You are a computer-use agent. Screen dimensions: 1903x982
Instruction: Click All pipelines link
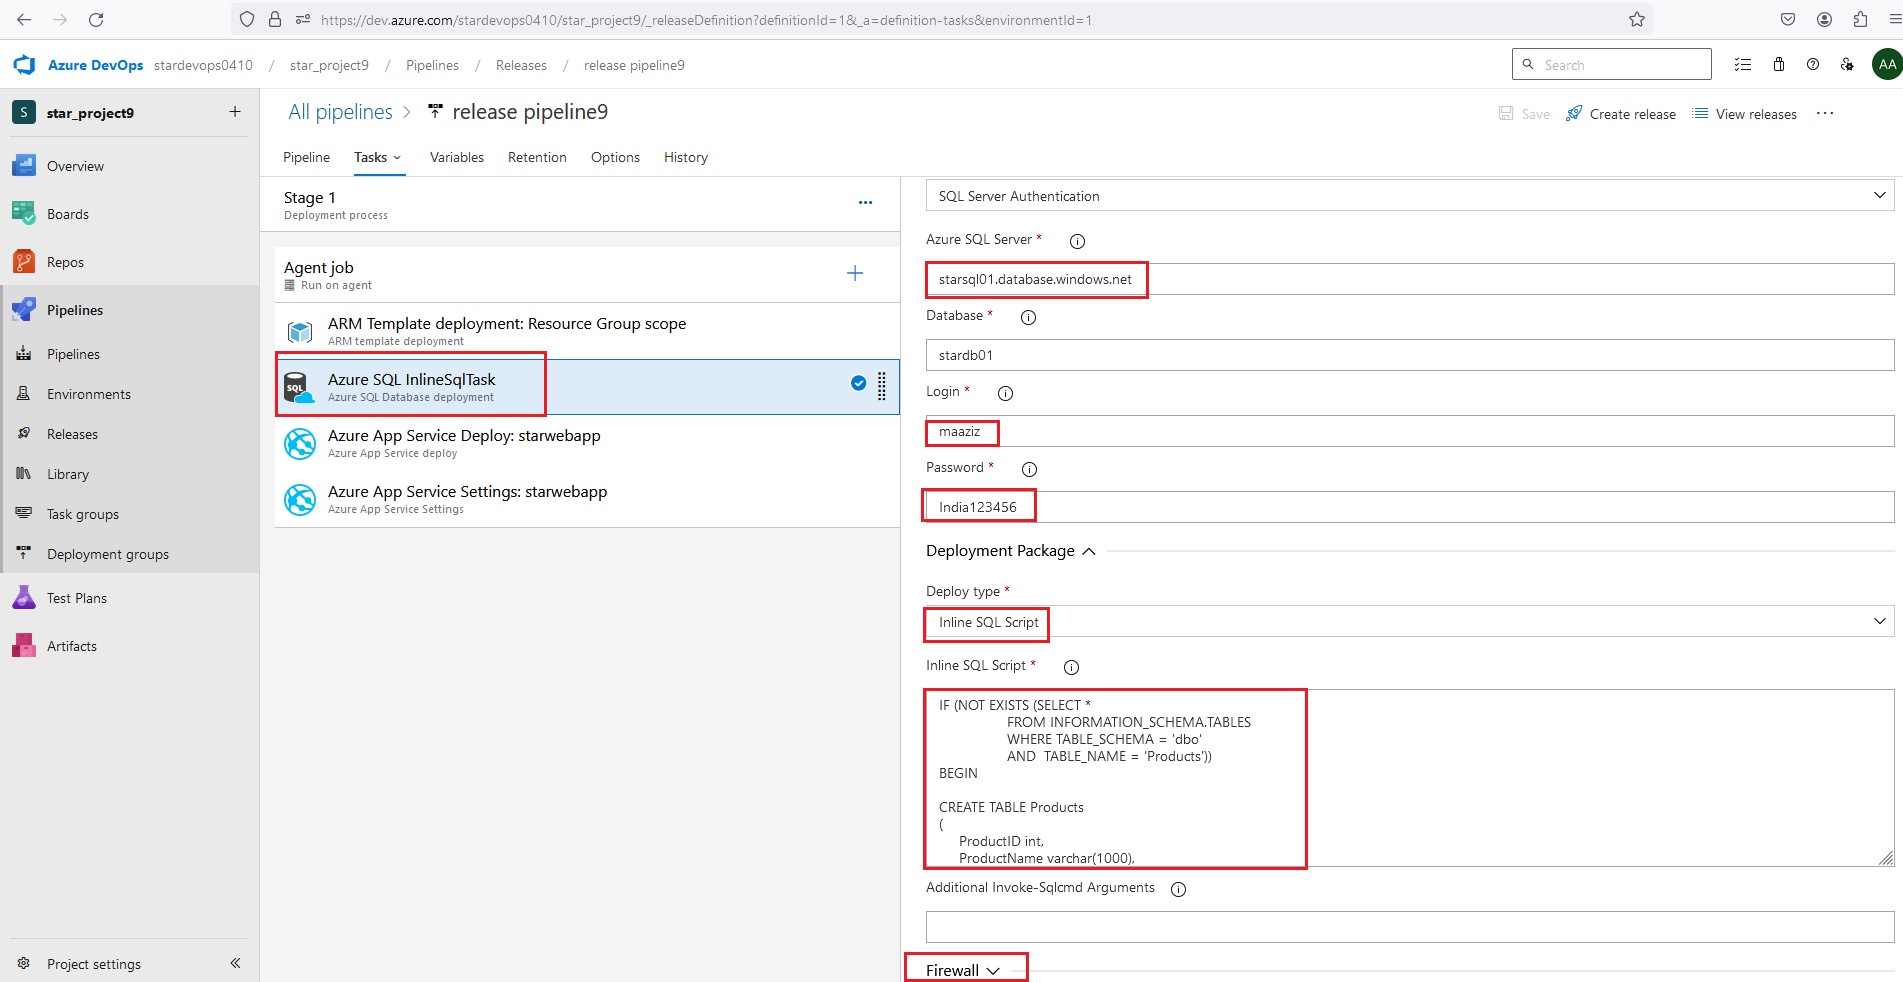340,112
